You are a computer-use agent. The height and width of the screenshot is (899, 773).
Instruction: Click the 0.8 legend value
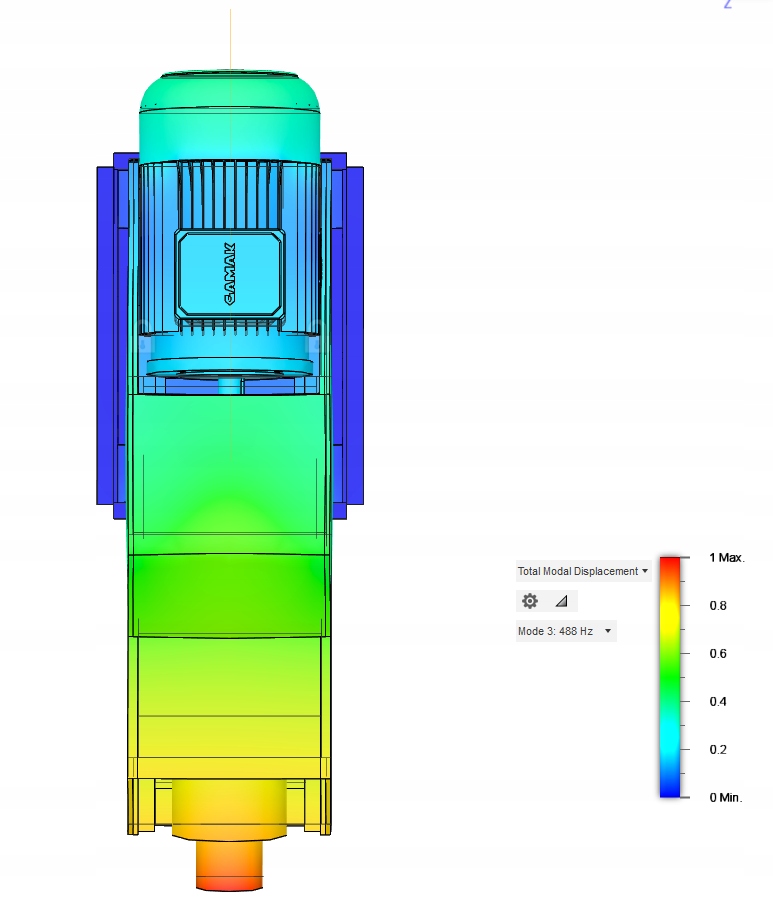click(718, 605)
